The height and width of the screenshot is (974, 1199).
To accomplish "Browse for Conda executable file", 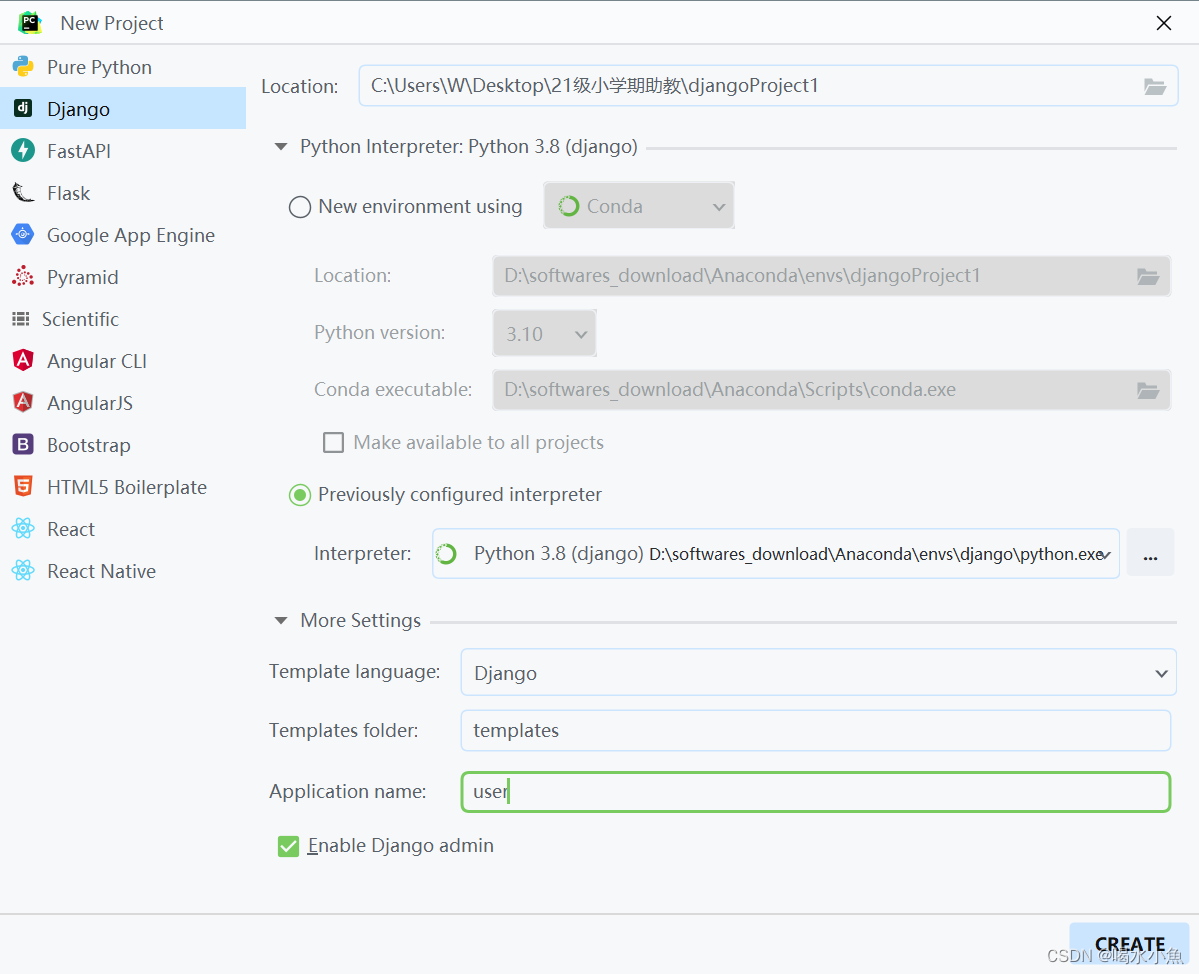I will [x=1148, y=390].
